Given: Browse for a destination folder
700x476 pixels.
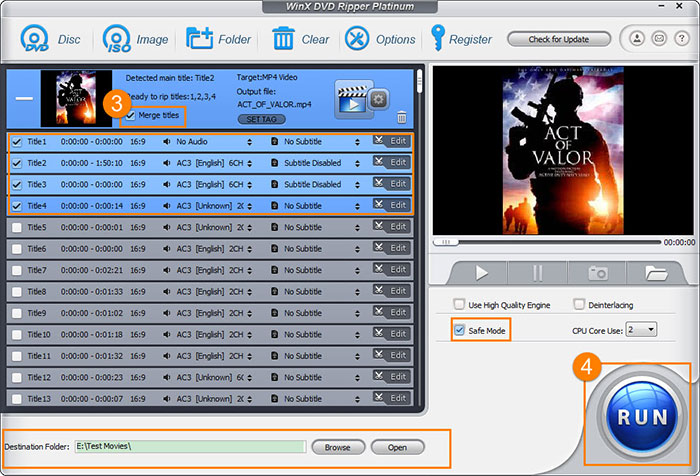Looking at the screenshot, I should coord(338,447).
